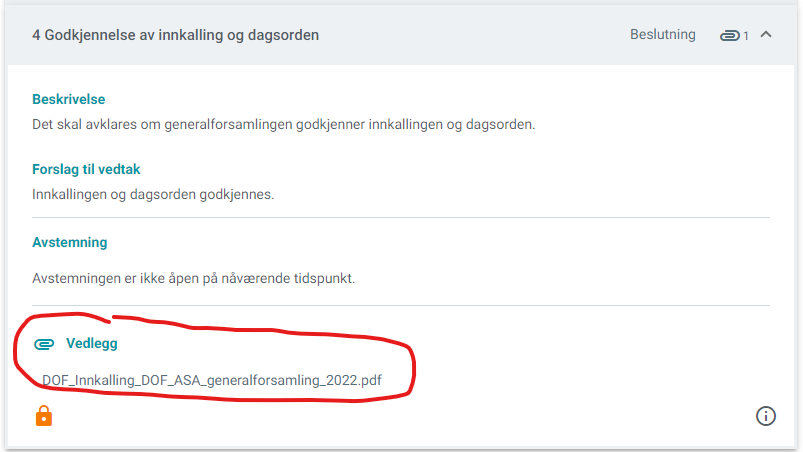
Task: Click the Forslag til vedtak heading
Action: click(86, 169)
